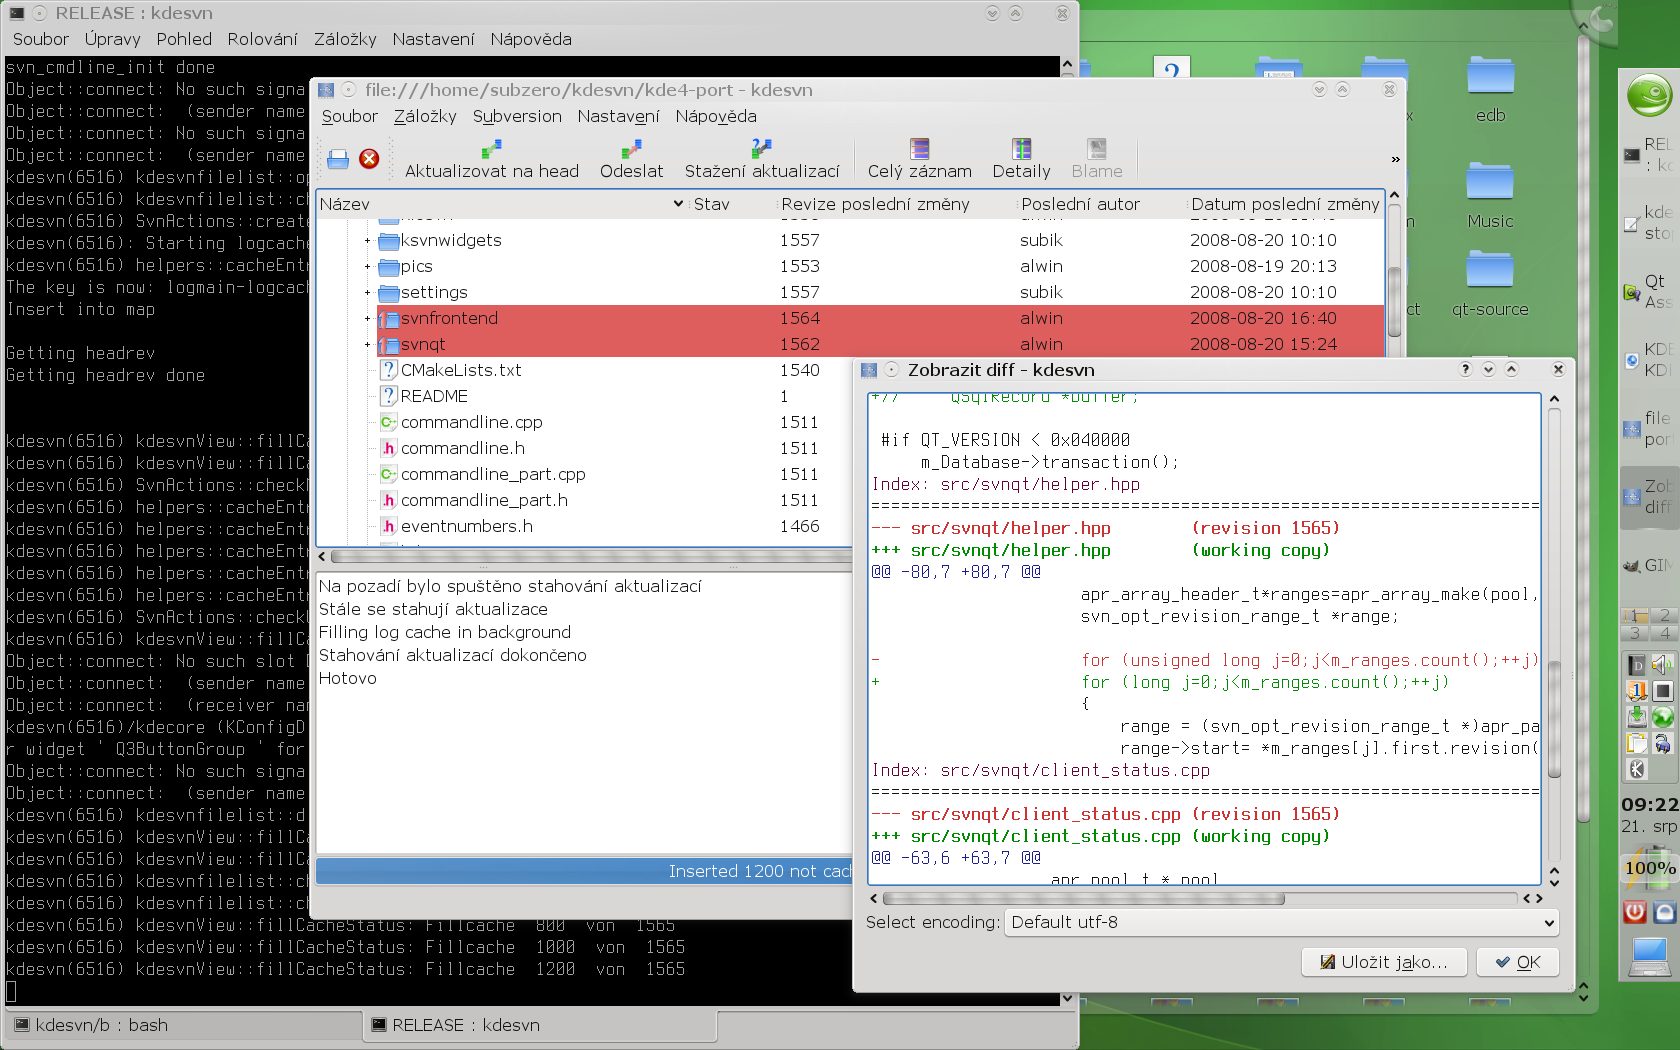Click the print icon in kdesvn toolbar

(338, 159)
